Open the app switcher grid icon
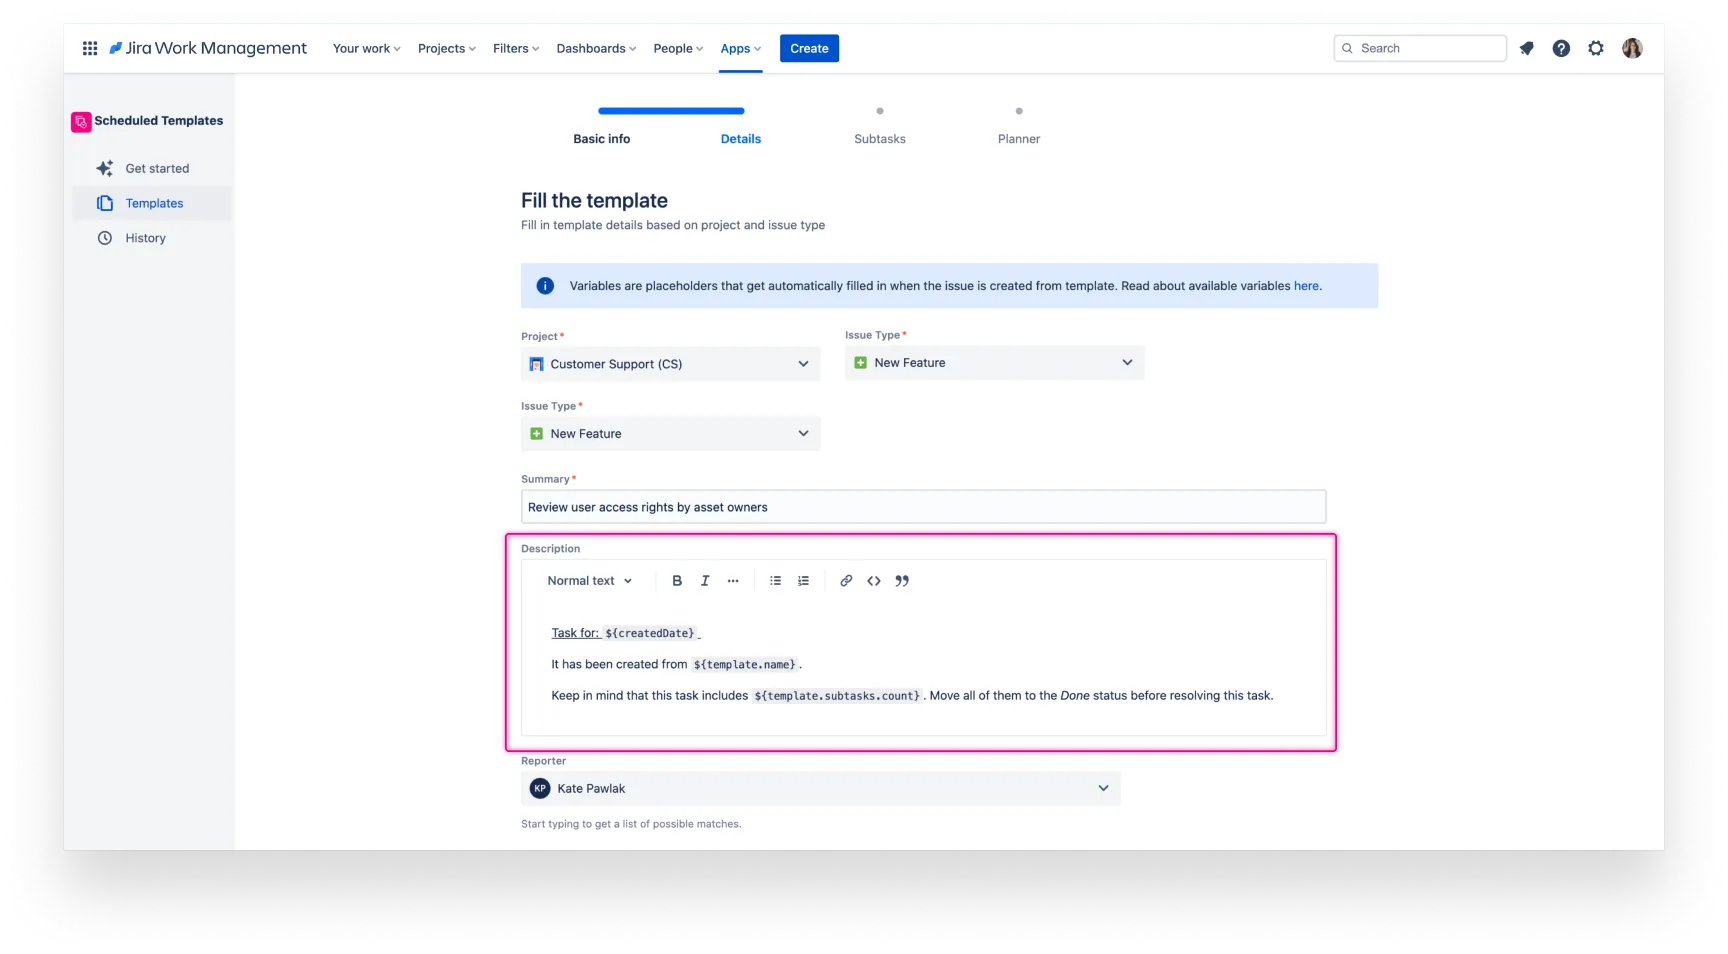 (89, 47)
